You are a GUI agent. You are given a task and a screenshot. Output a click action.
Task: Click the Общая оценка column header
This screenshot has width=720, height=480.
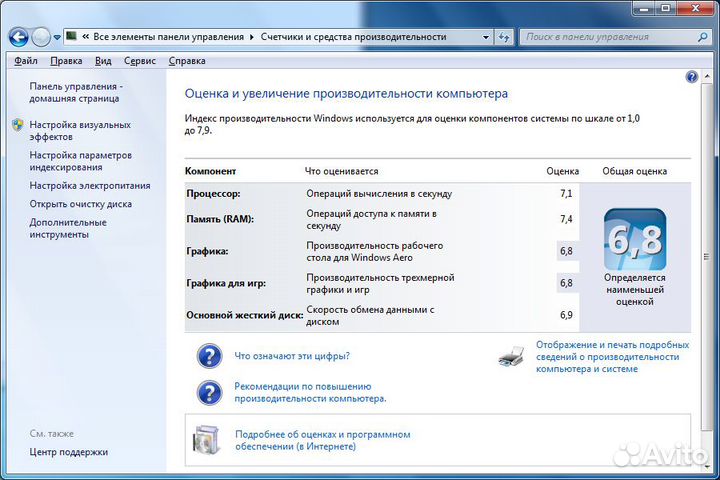(635, 171)
